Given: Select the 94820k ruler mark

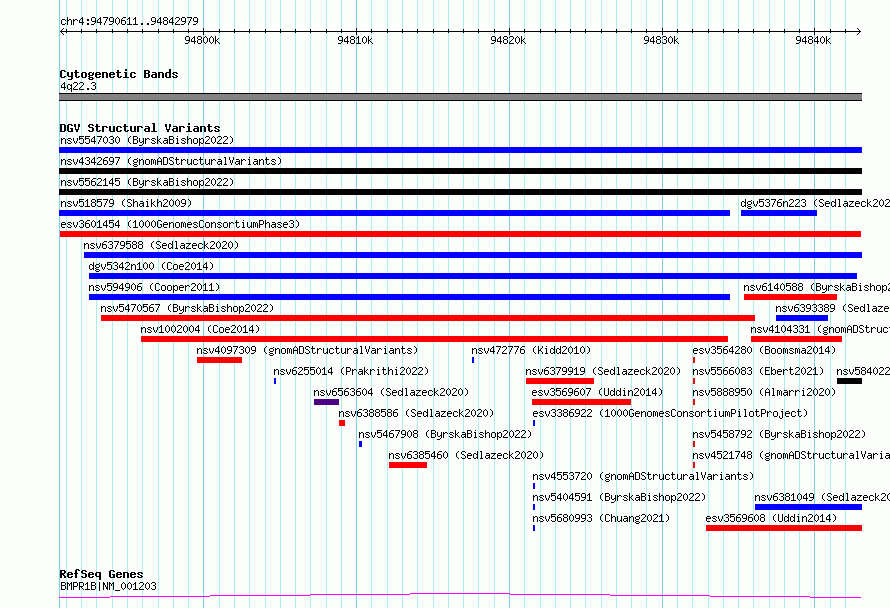Looking at the screenshot, I should (x=508, y=40).
